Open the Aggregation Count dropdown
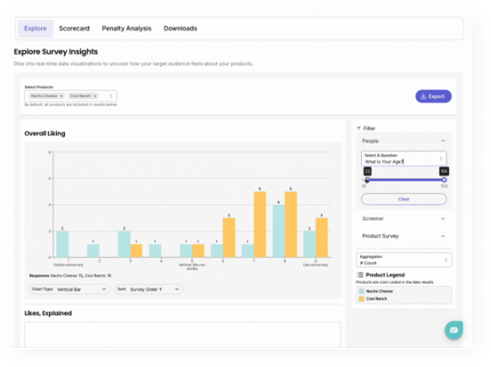The width and height of the screenshot is (491, 367). (404, 260)
